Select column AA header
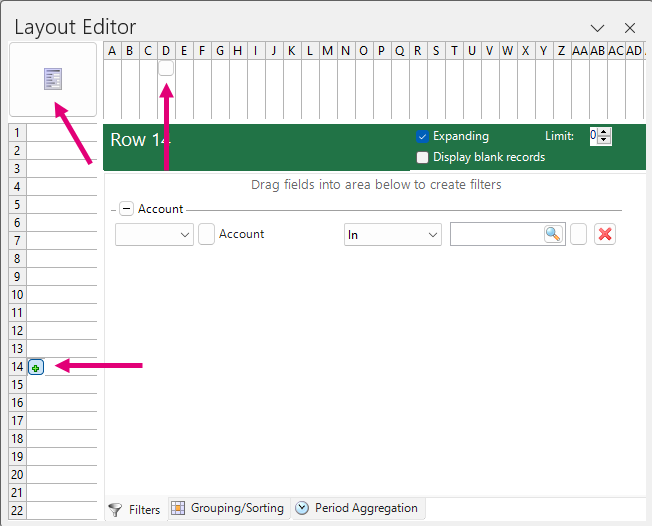The image size is (652, 526). tap(580, 51)
